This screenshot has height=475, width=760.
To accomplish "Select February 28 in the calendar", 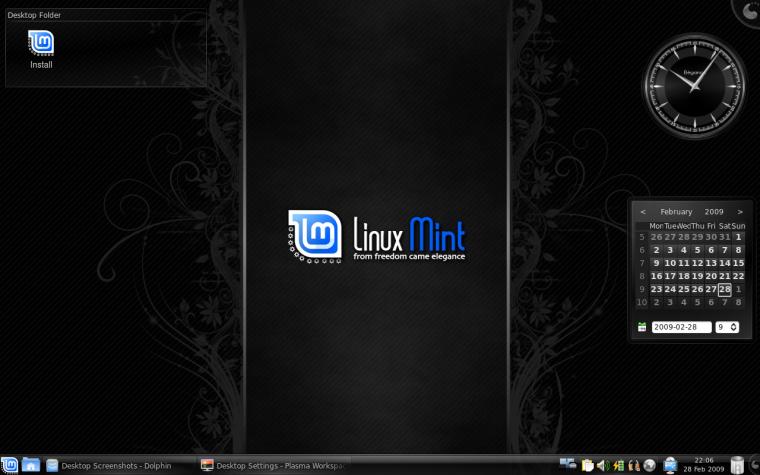I will pyautogui.click(x=725, y=289).
